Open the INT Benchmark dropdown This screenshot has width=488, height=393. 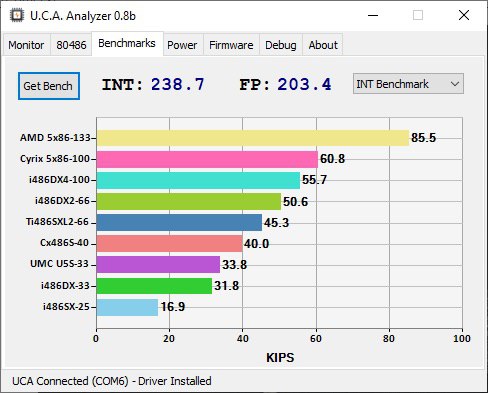click(x=408, y=84)
